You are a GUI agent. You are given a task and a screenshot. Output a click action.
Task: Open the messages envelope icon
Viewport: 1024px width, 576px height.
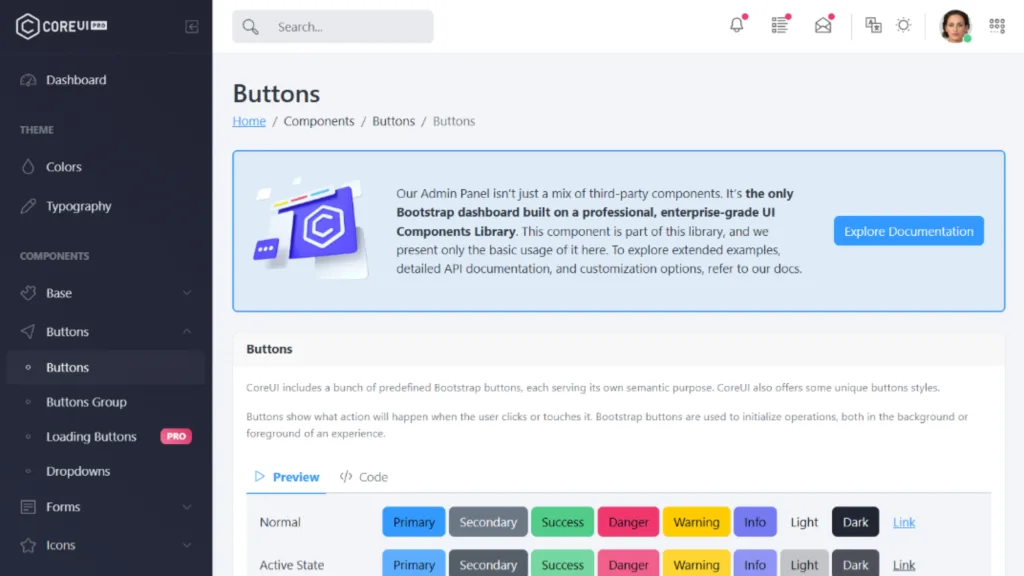tap(822, 25)
